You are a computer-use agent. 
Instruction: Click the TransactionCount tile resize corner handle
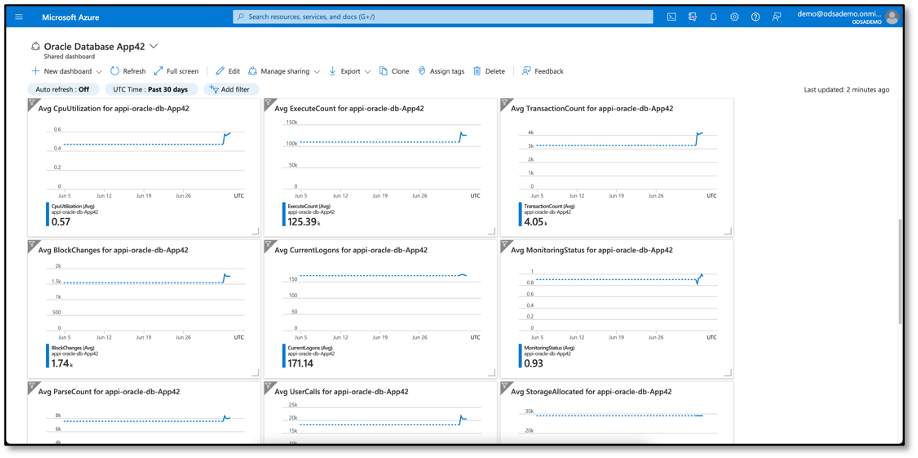click(x=727, y=231)
